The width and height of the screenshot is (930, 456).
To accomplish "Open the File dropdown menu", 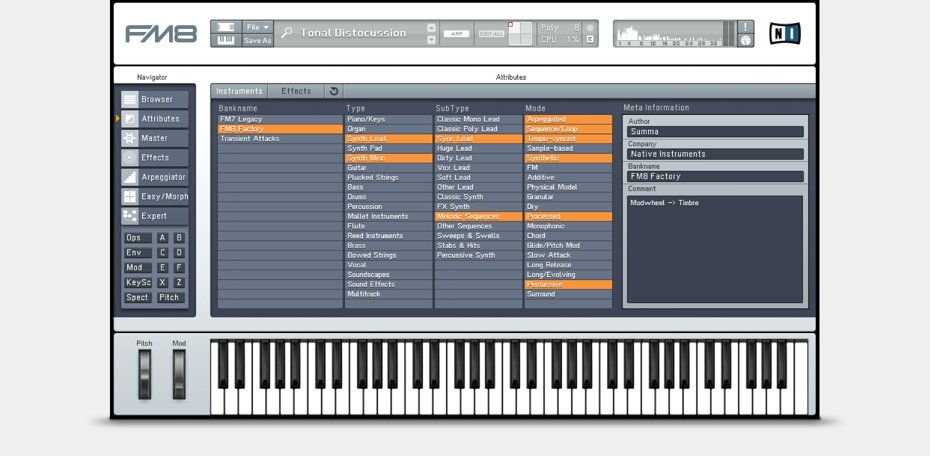I will pos(257,27).
